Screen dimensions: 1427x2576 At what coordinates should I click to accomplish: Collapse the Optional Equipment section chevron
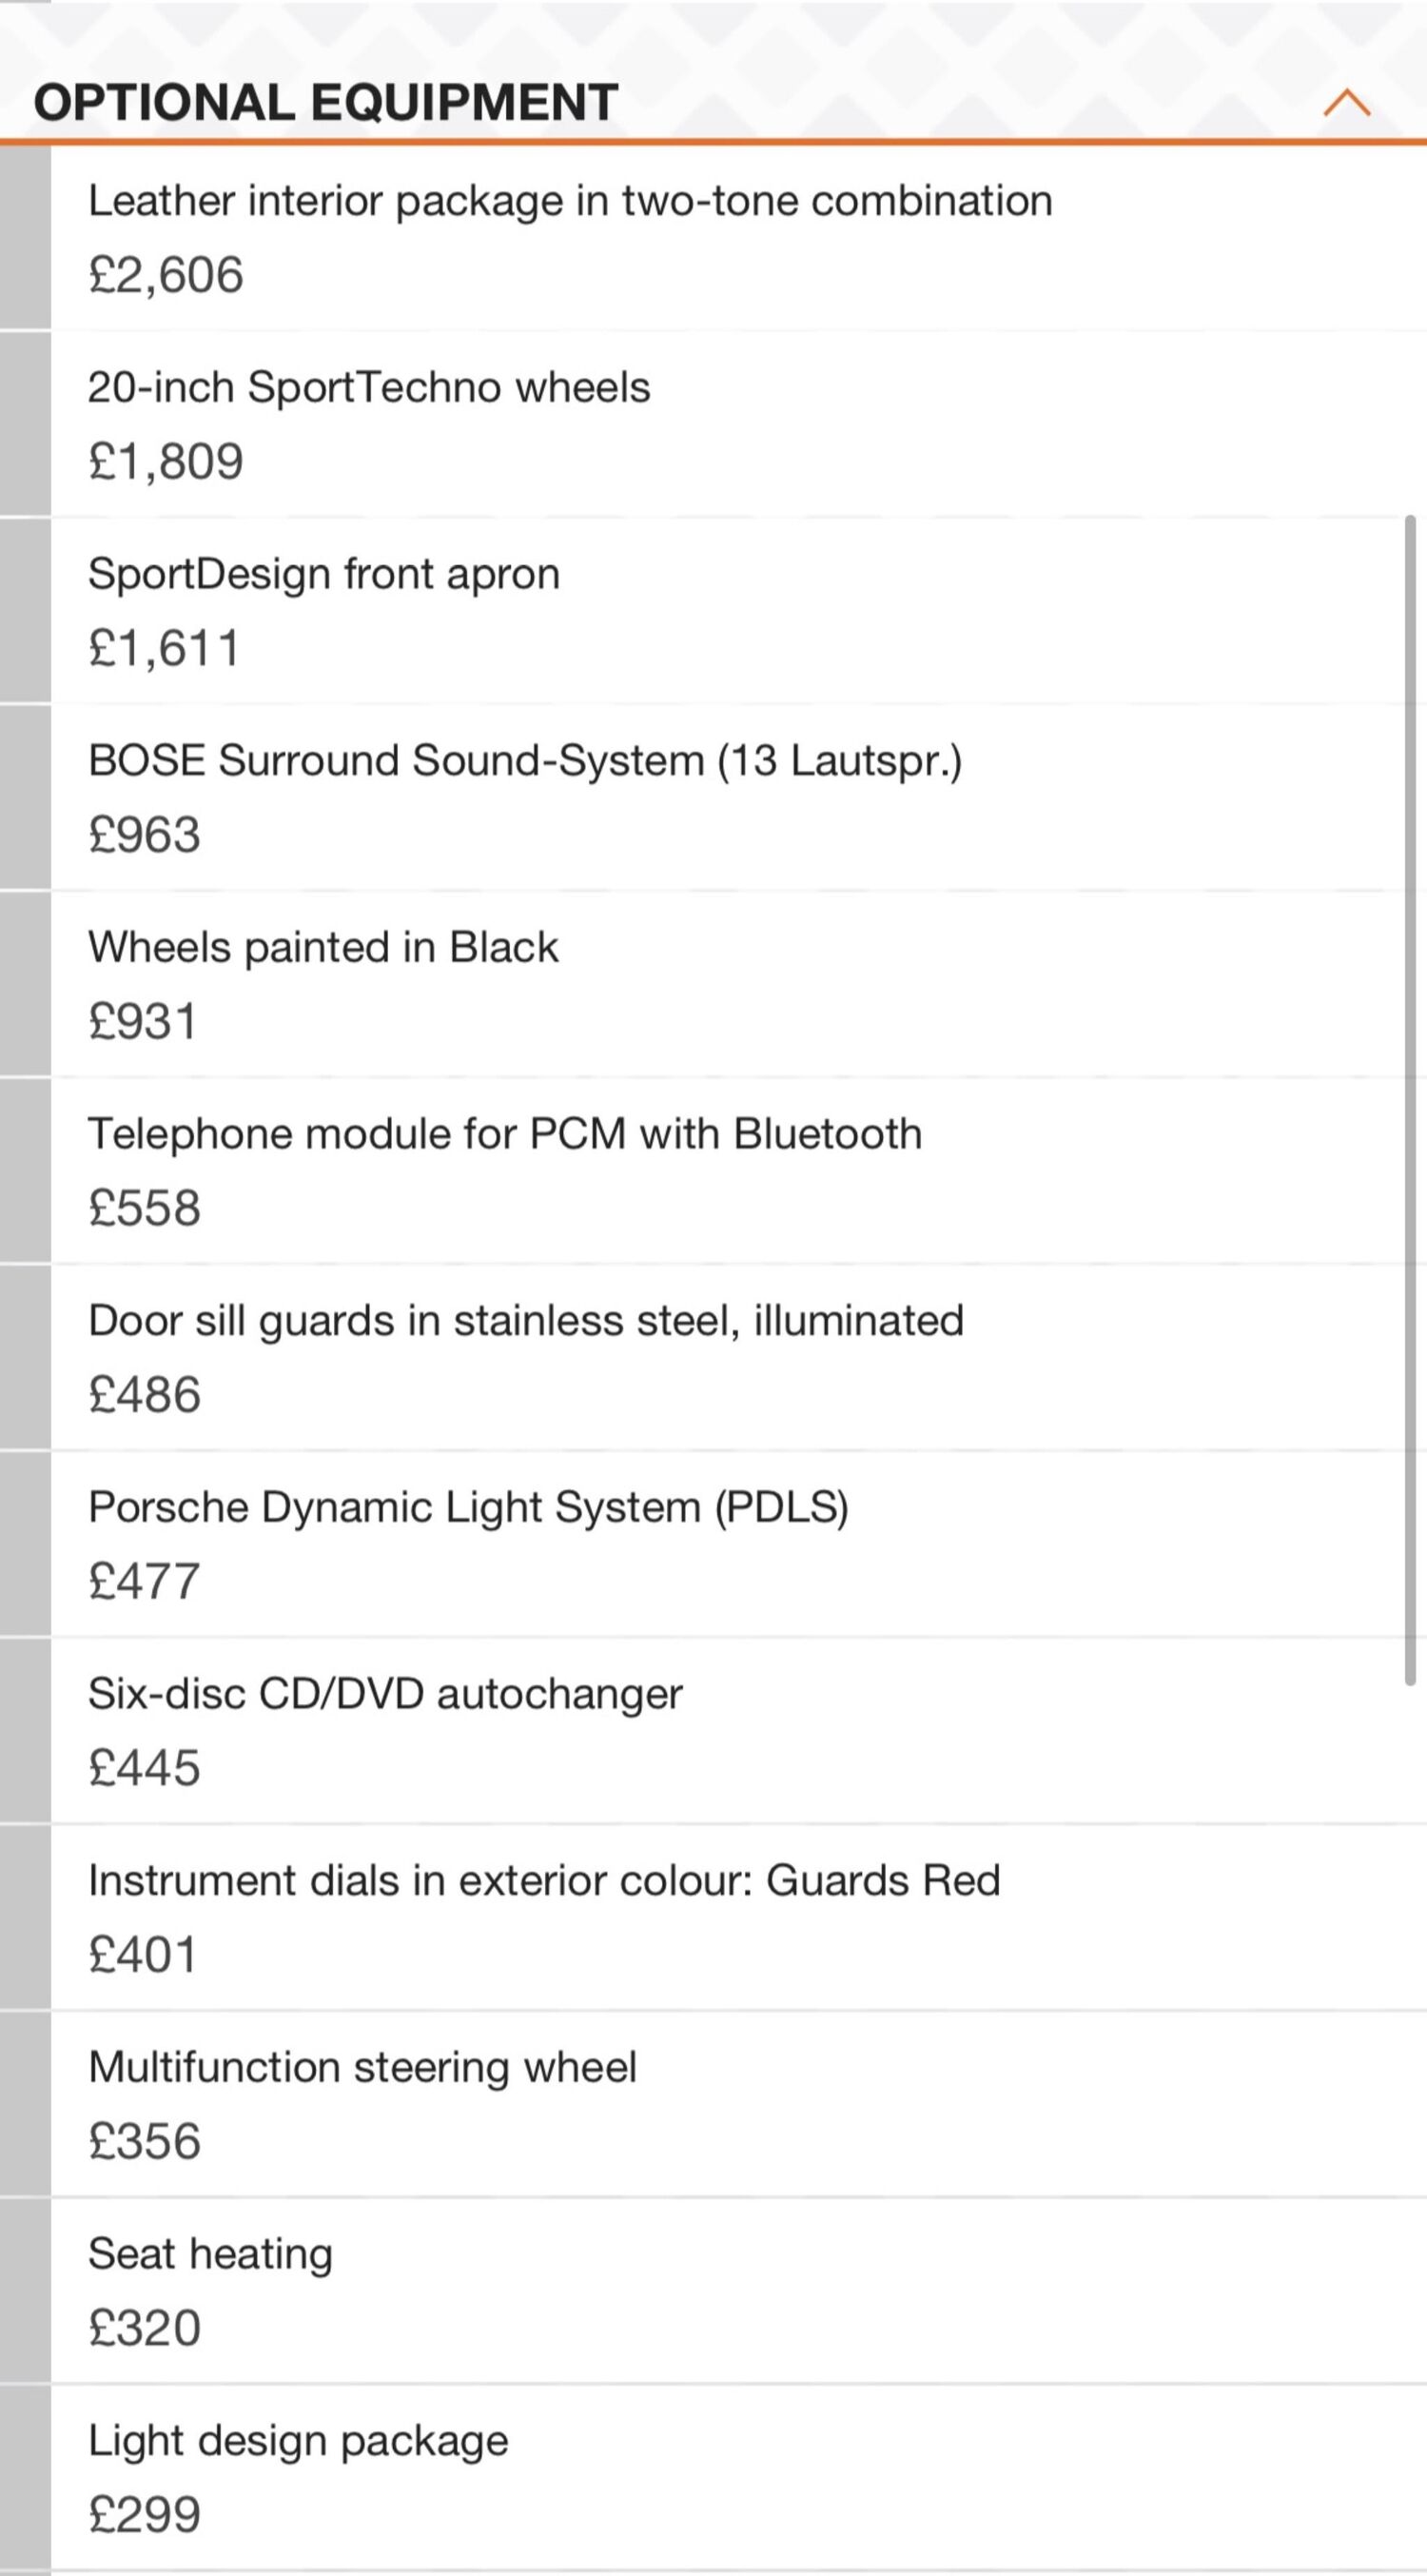pyautogui.click(x=1346, y=103)
